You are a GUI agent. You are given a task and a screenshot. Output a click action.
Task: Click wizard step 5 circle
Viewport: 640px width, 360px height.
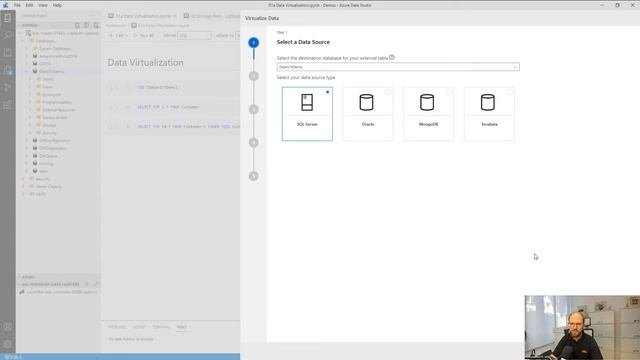coord(253,176)
